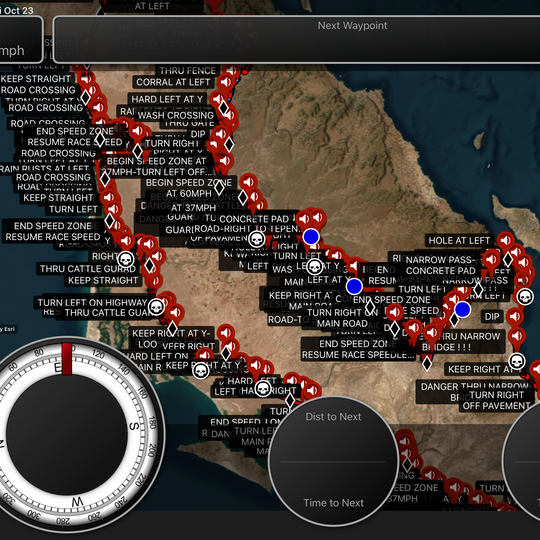Tap the speaker marker beside TURN LEFT label
The width and height of the screenshot is (540, 540).
pyautogui.click(x=113, y=209)
